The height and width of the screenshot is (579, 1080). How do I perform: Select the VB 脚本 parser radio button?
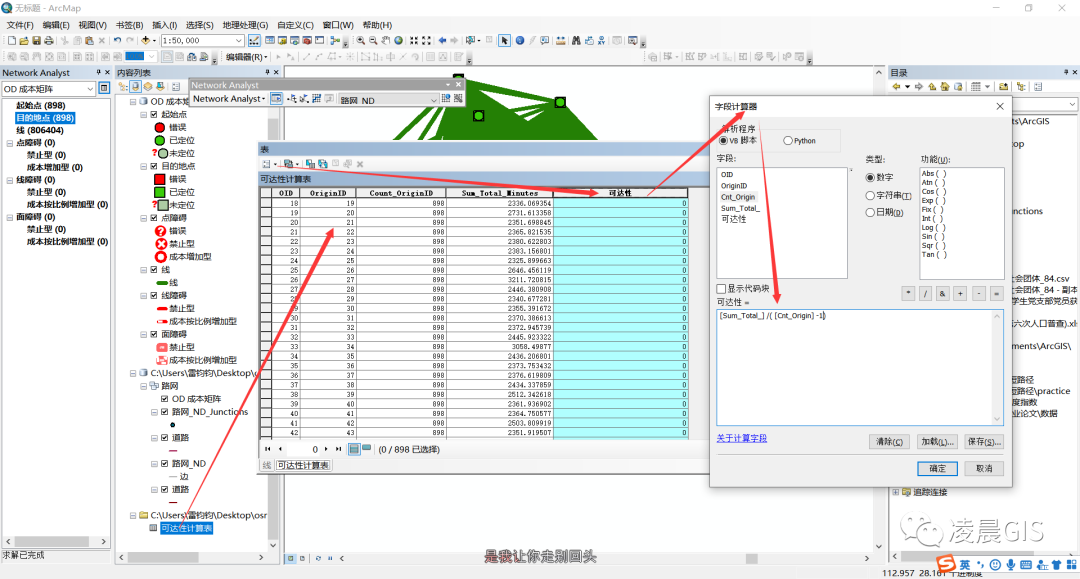pyautogui.click(x=723, y=140)
